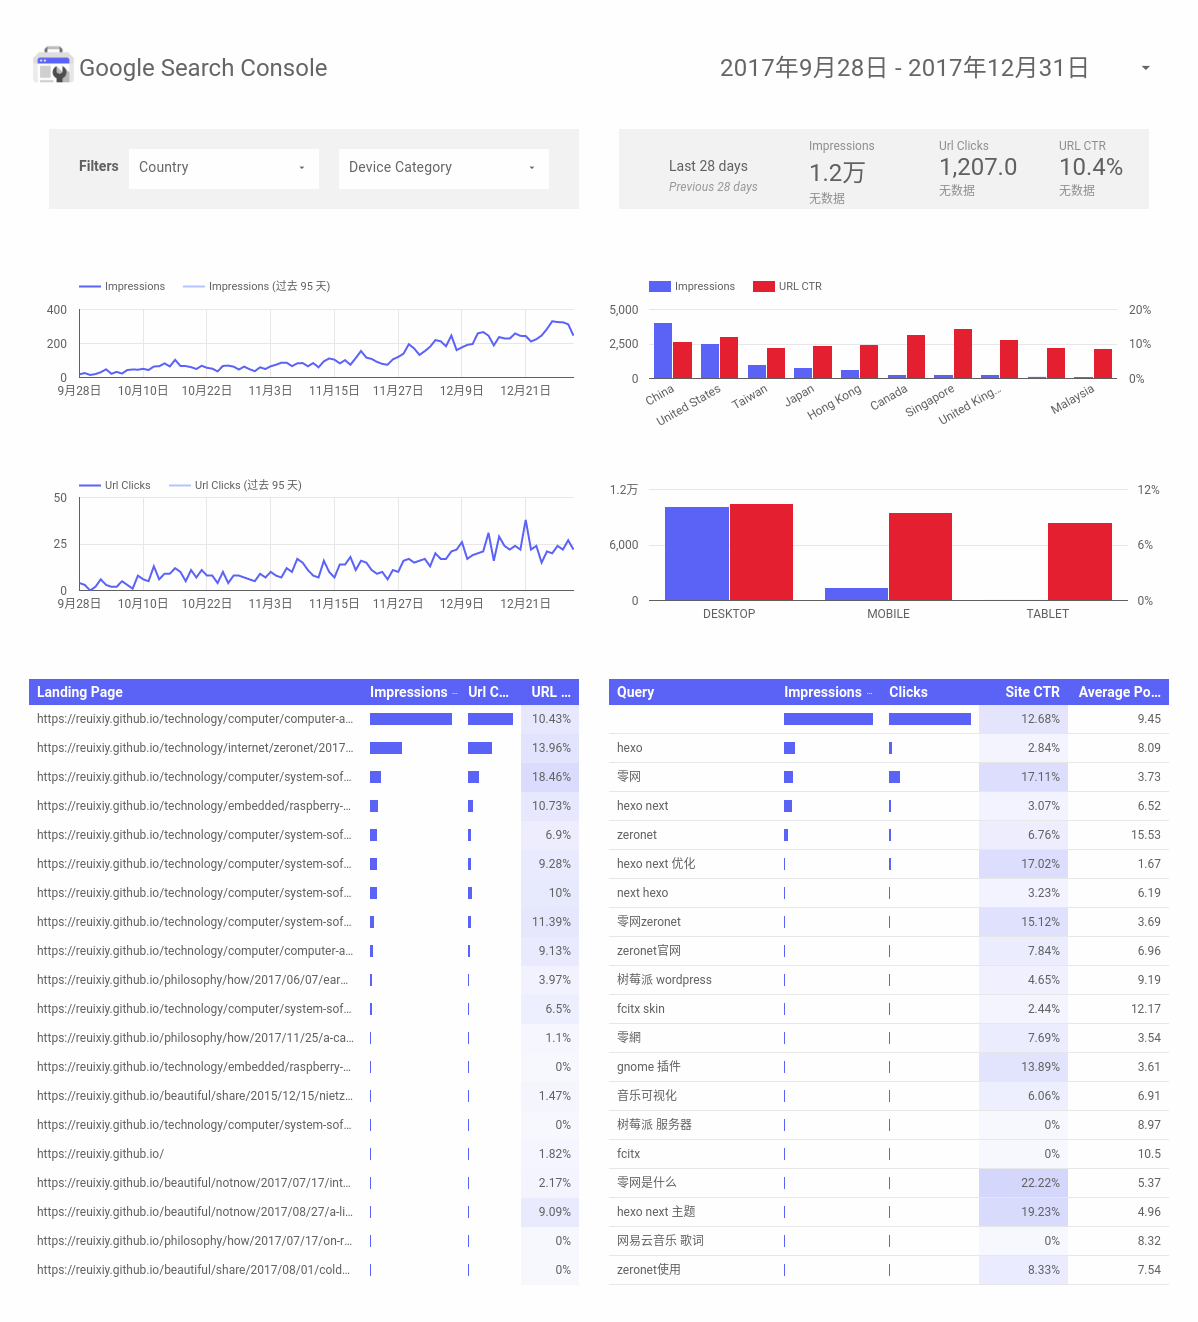
Task: Select the '网易云音乐 歌词' query row
Action: 889,1241
